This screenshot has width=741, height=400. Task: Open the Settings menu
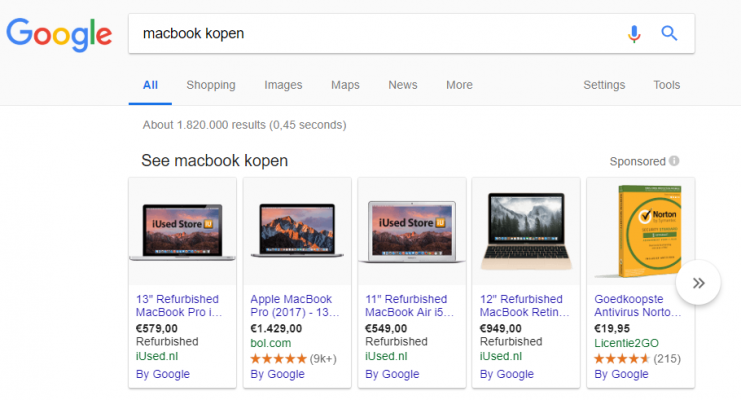click(x=604, y=85)
